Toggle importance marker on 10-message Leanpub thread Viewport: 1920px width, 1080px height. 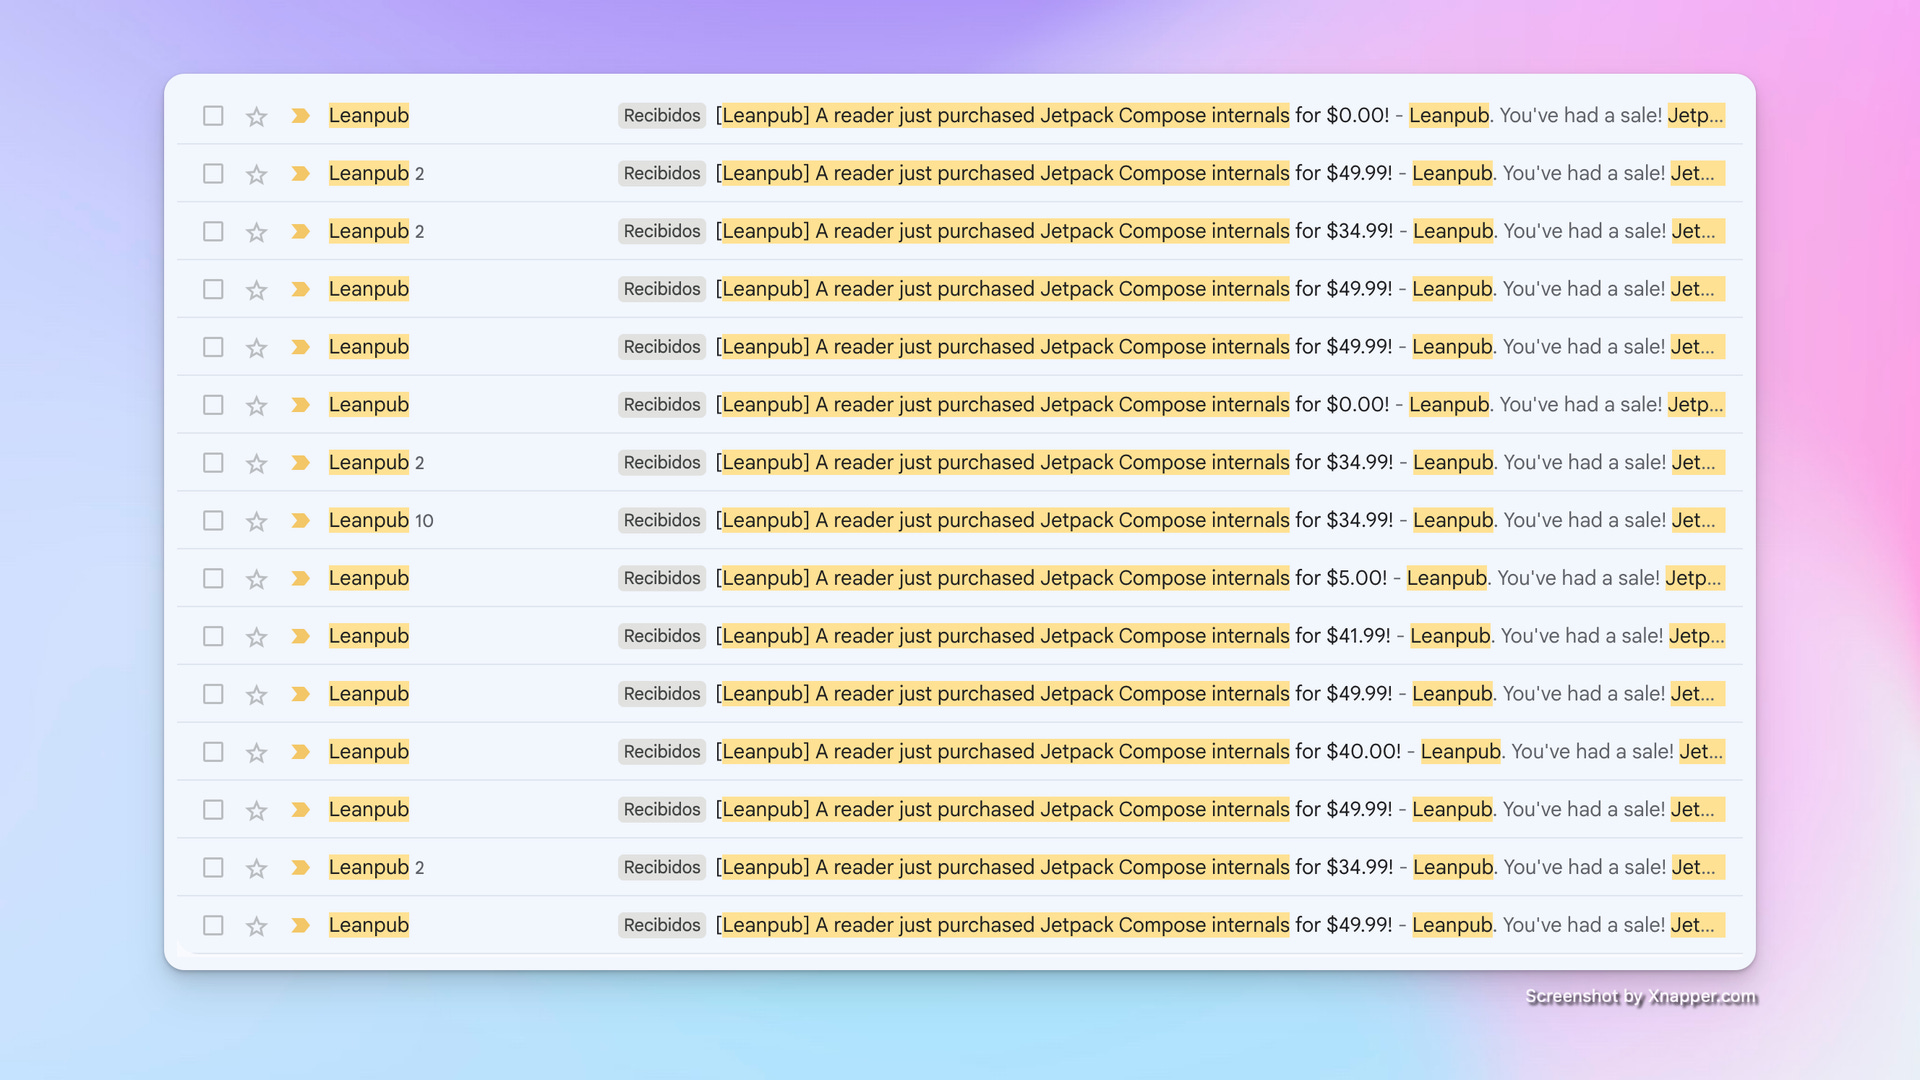point(300,520)
